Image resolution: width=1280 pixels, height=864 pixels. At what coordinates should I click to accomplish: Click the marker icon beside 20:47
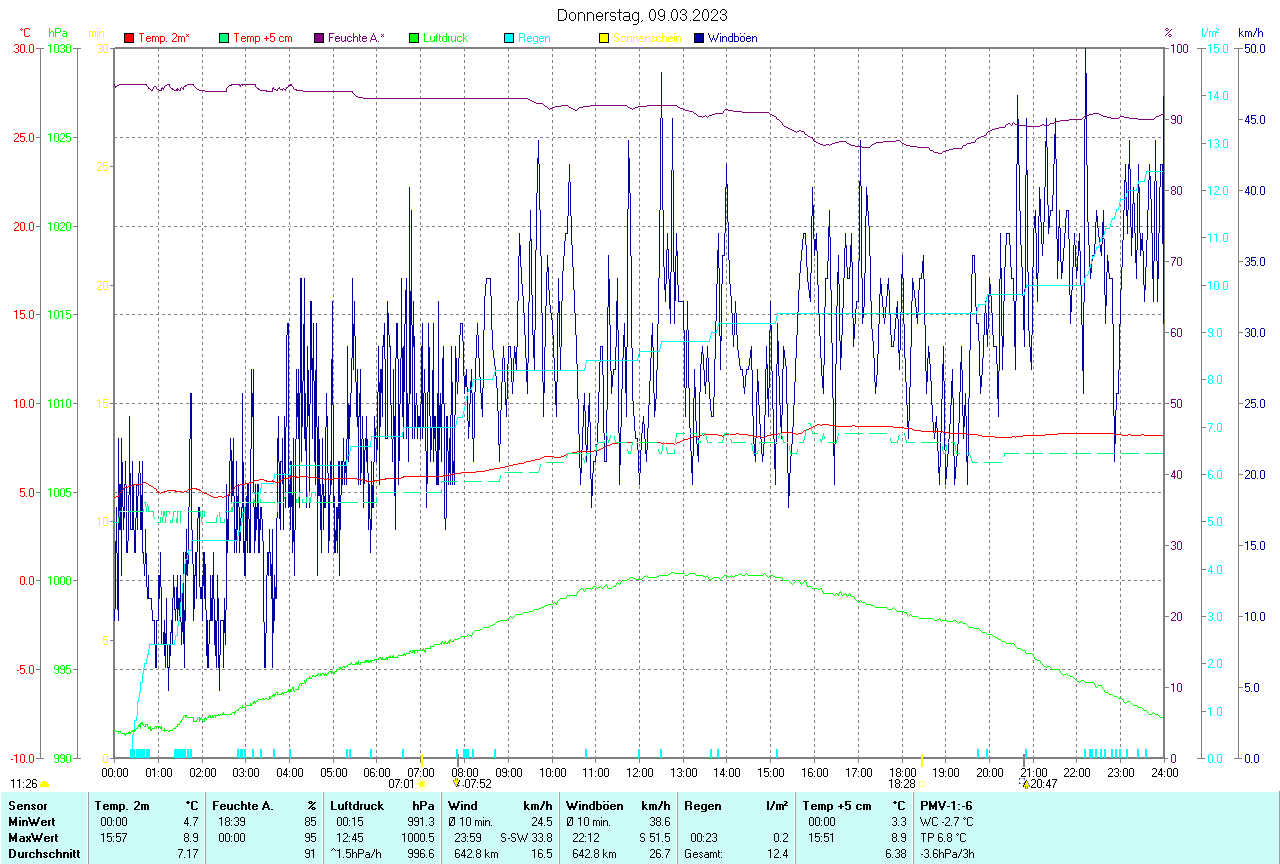1025,783
